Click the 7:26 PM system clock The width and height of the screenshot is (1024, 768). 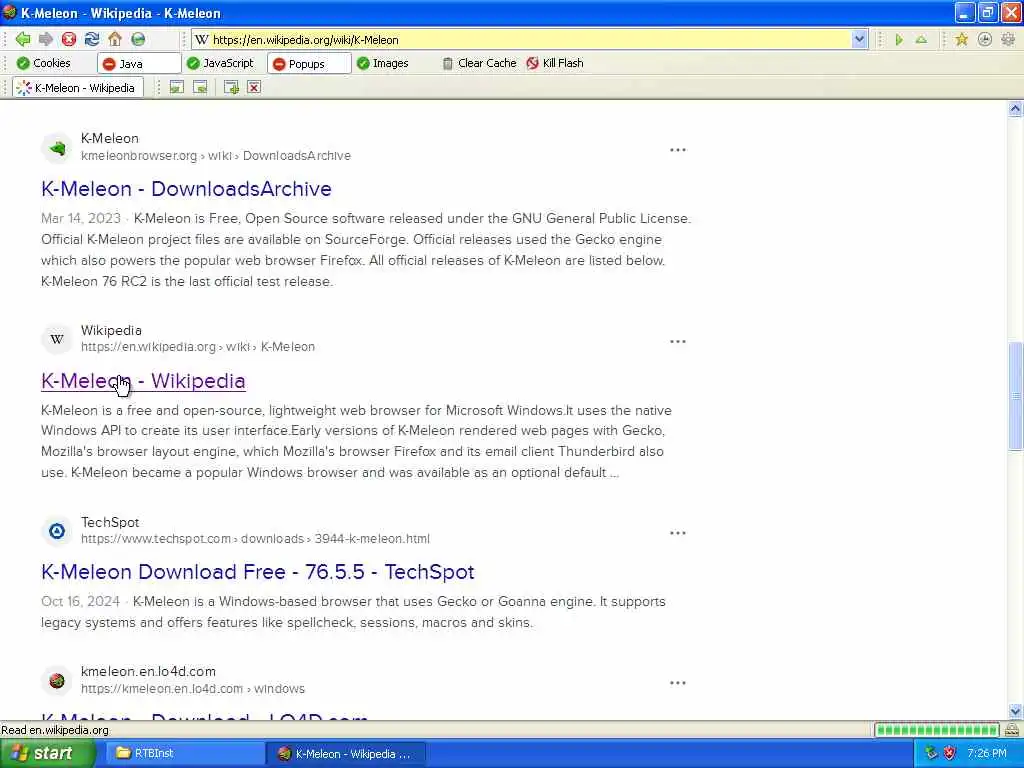click(x=987, y=754)
